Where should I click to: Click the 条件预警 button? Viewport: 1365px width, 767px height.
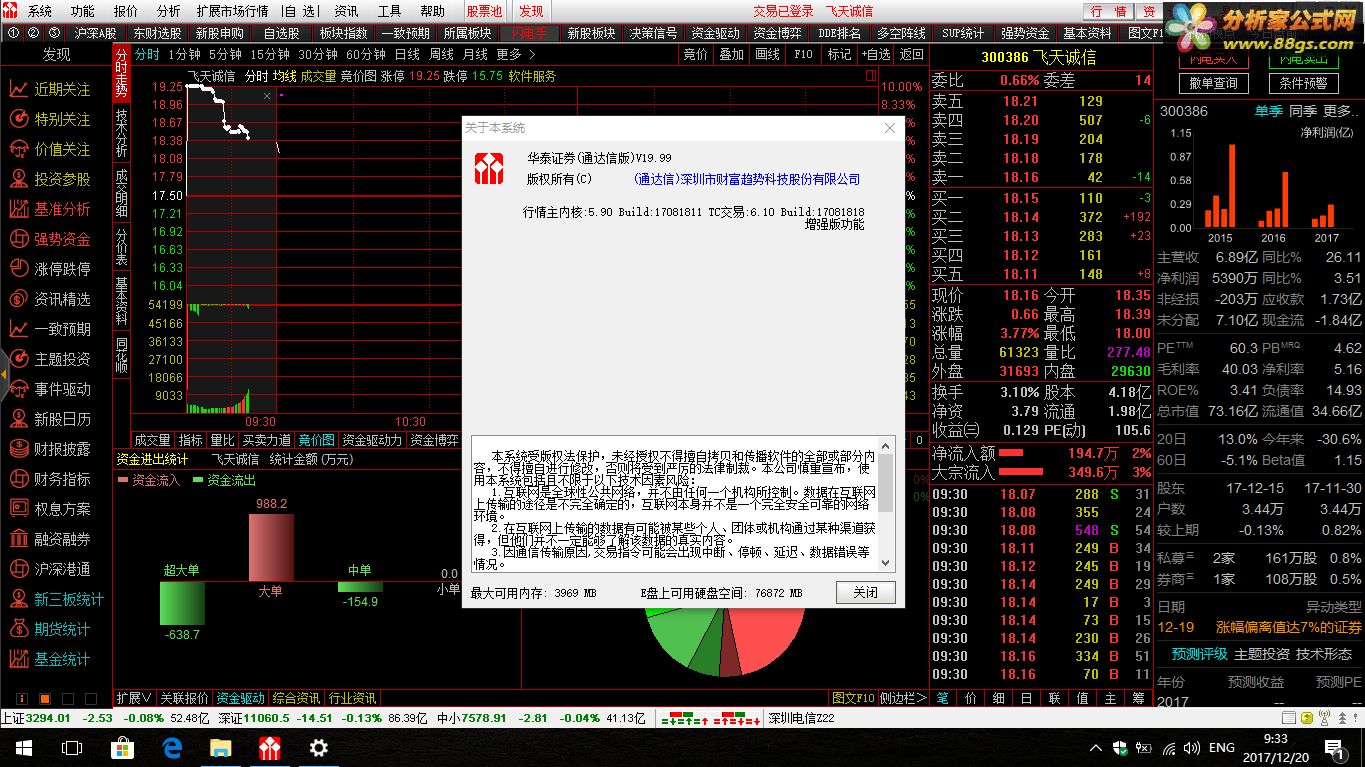(x=1302, y=83)
